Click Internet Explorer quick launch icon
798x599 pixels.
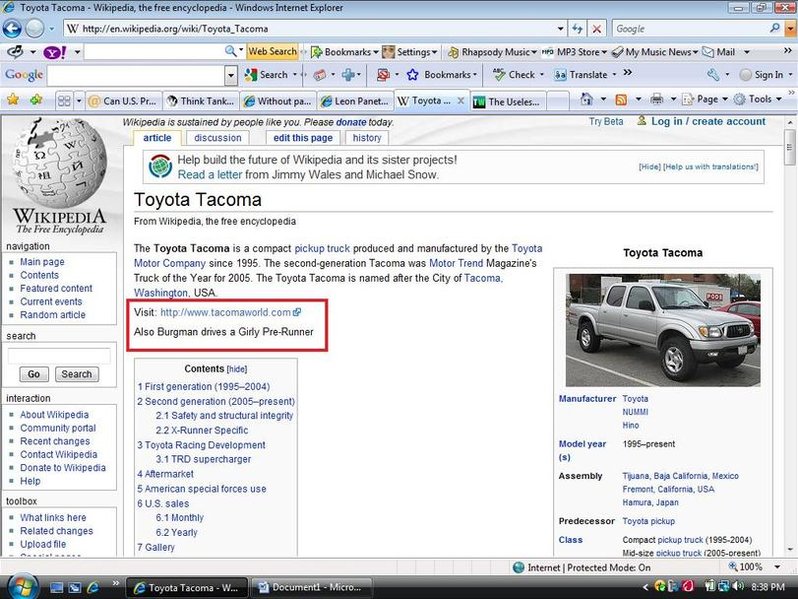pos(93,587)
